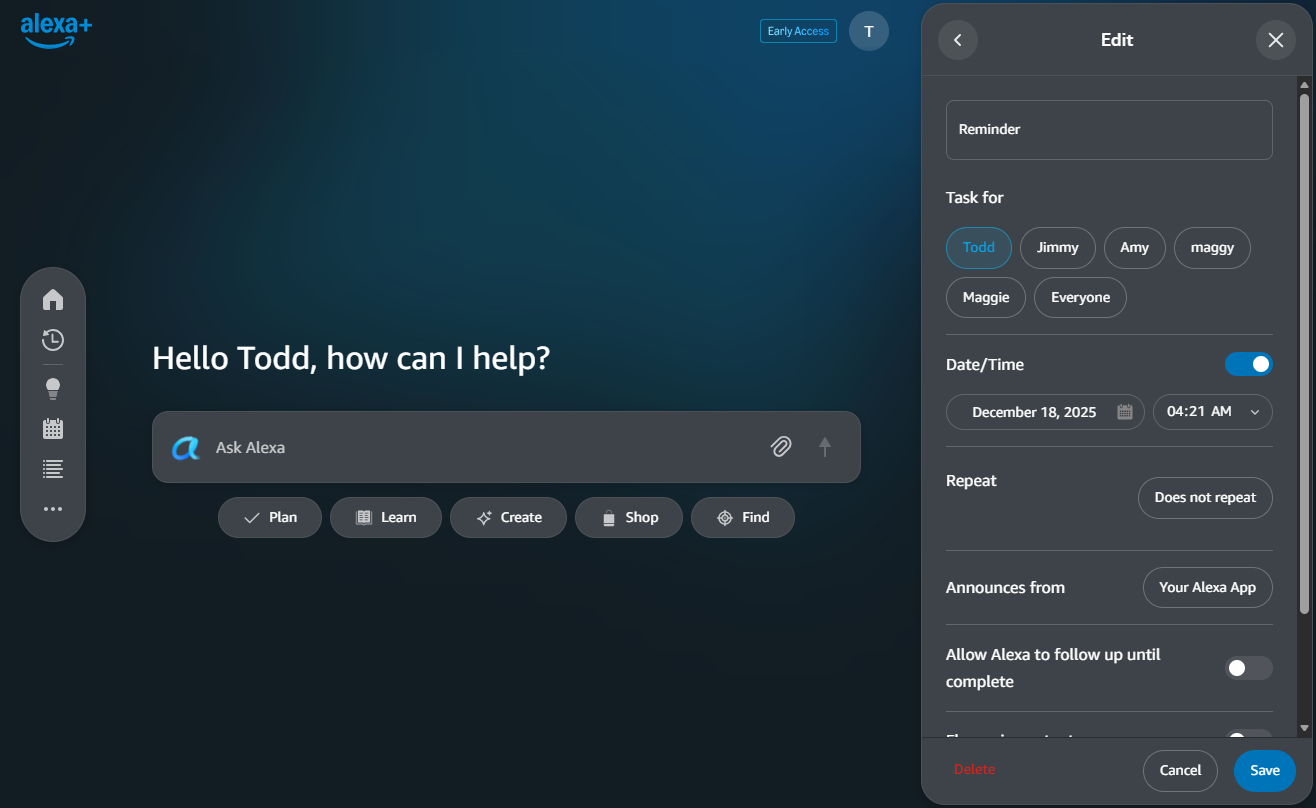Viewport: 1316px width, 808px height.
Task: Click the back arrow in Edit panel
Action: click(x=958, y=40)
